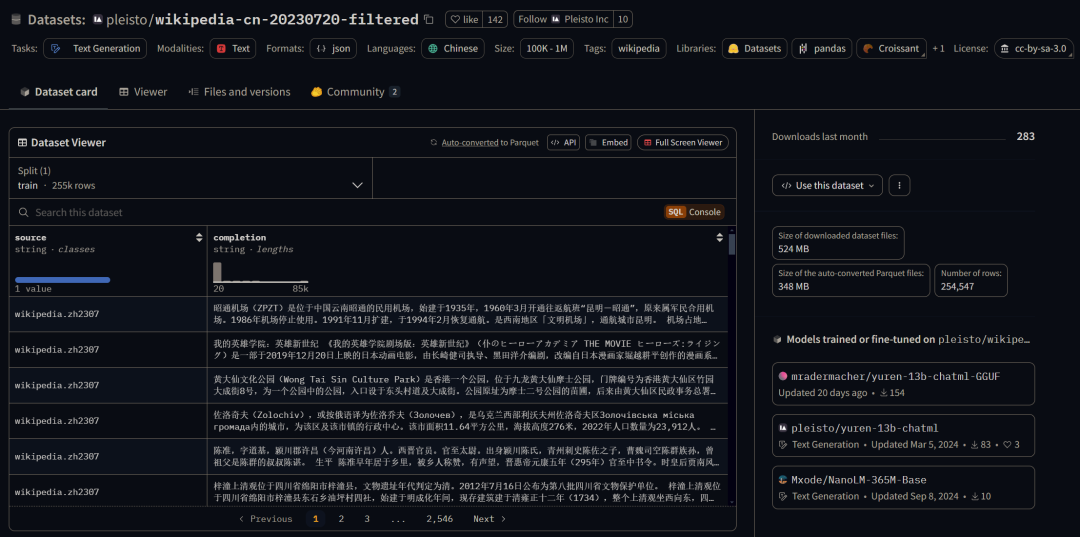Click the table vertical scrollbar
This screenshot has width=1080, height=537.
732,244
